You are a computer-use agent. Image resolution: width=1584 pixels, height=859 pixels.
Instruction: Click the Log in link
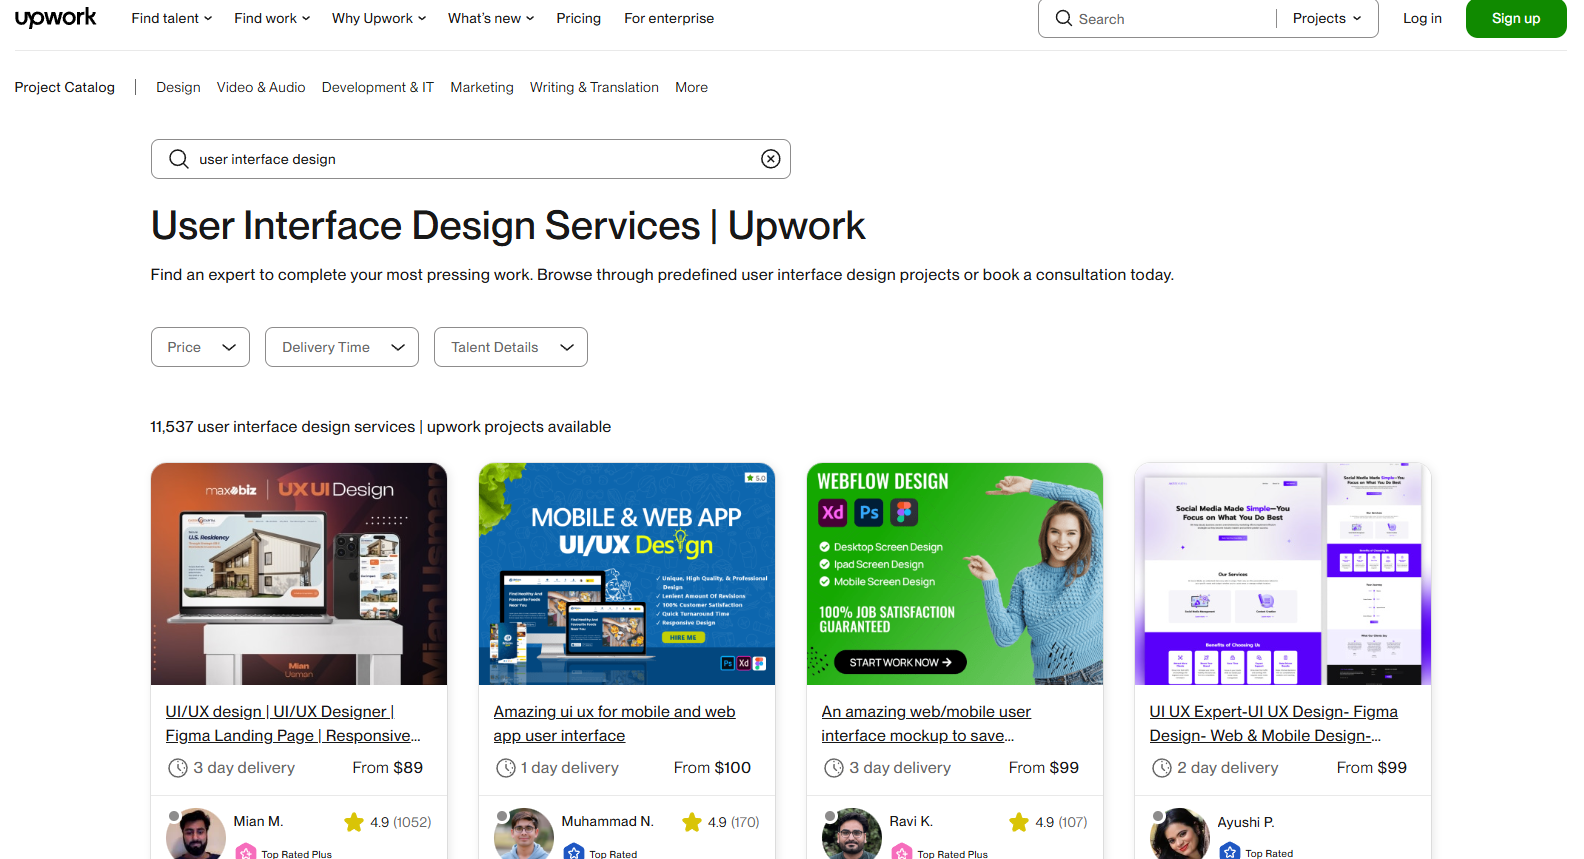click(x=1422, y=18)
